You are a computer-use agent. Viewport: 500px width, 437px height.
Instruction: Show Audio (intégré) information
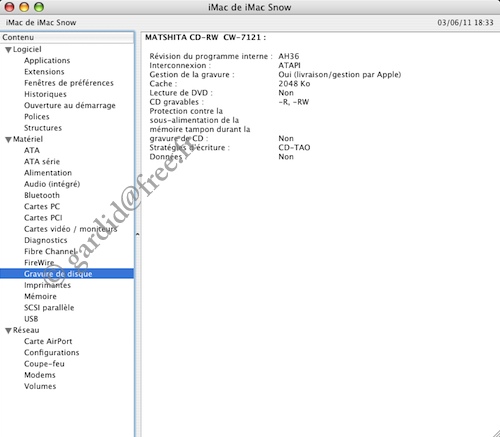[x=52, y=184]
